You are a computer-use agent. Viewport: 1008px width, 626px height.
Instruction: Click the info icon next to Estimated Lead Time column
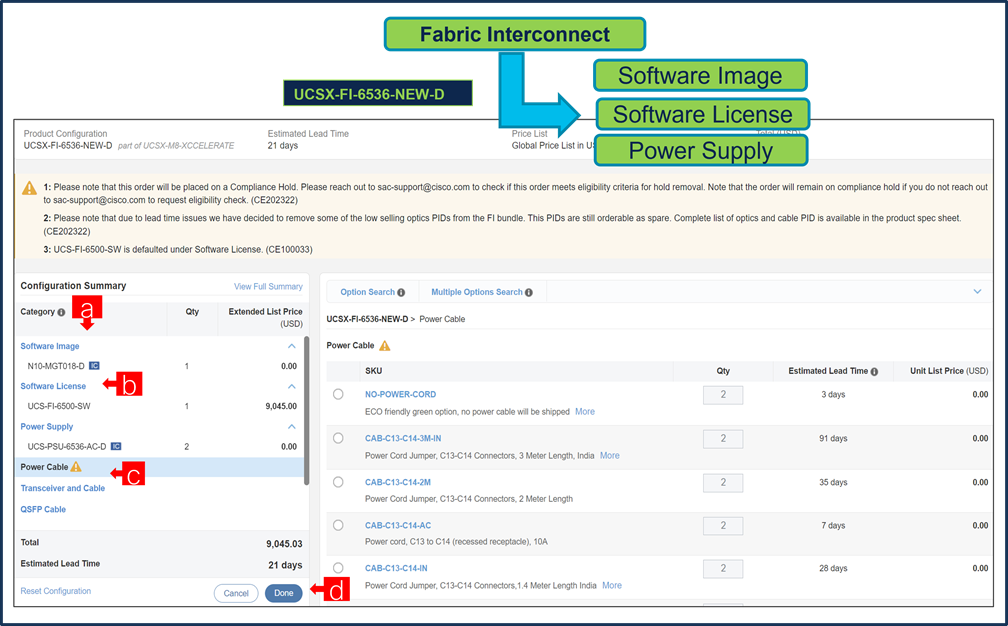tap(874, 371)
